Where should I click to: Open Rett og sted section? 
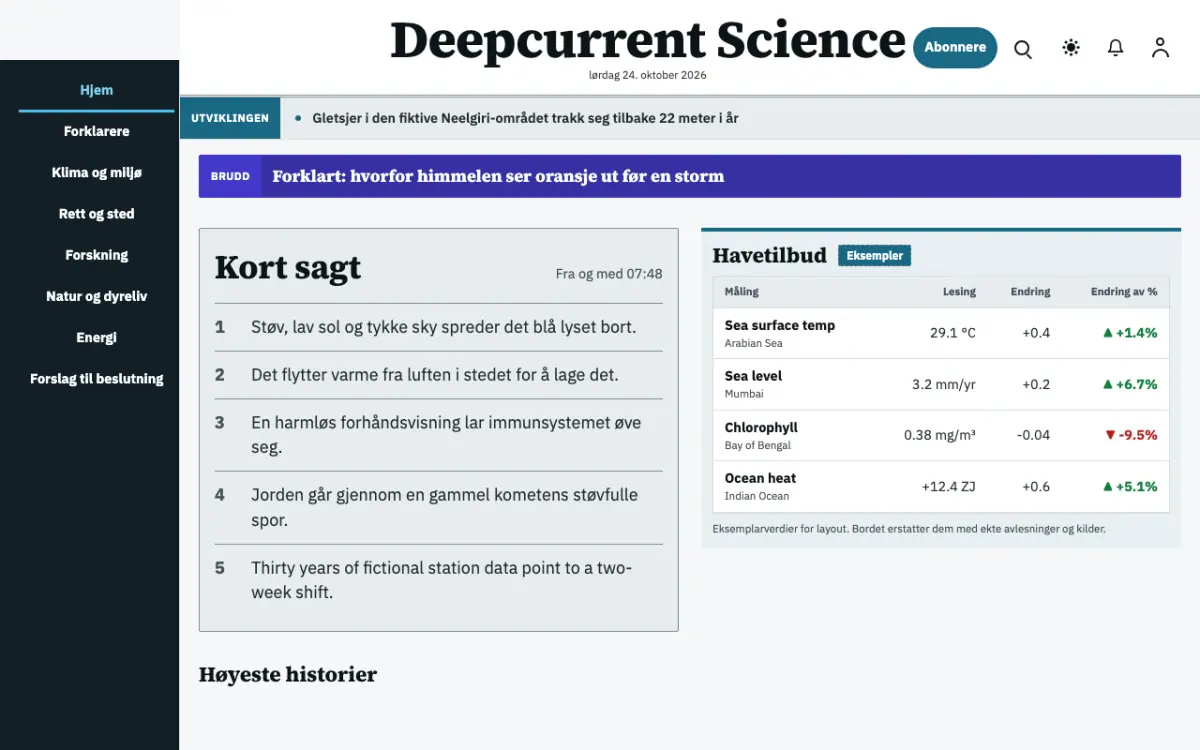click(x=97, y=214)
